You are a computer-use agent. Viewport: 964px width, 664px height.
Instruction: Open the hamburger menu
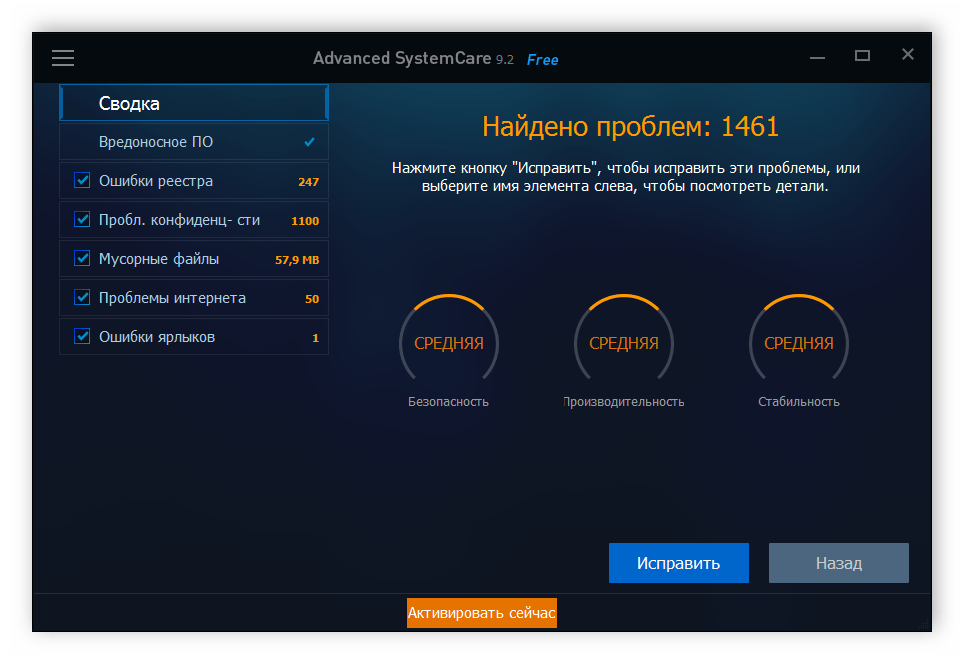point(63,57)
